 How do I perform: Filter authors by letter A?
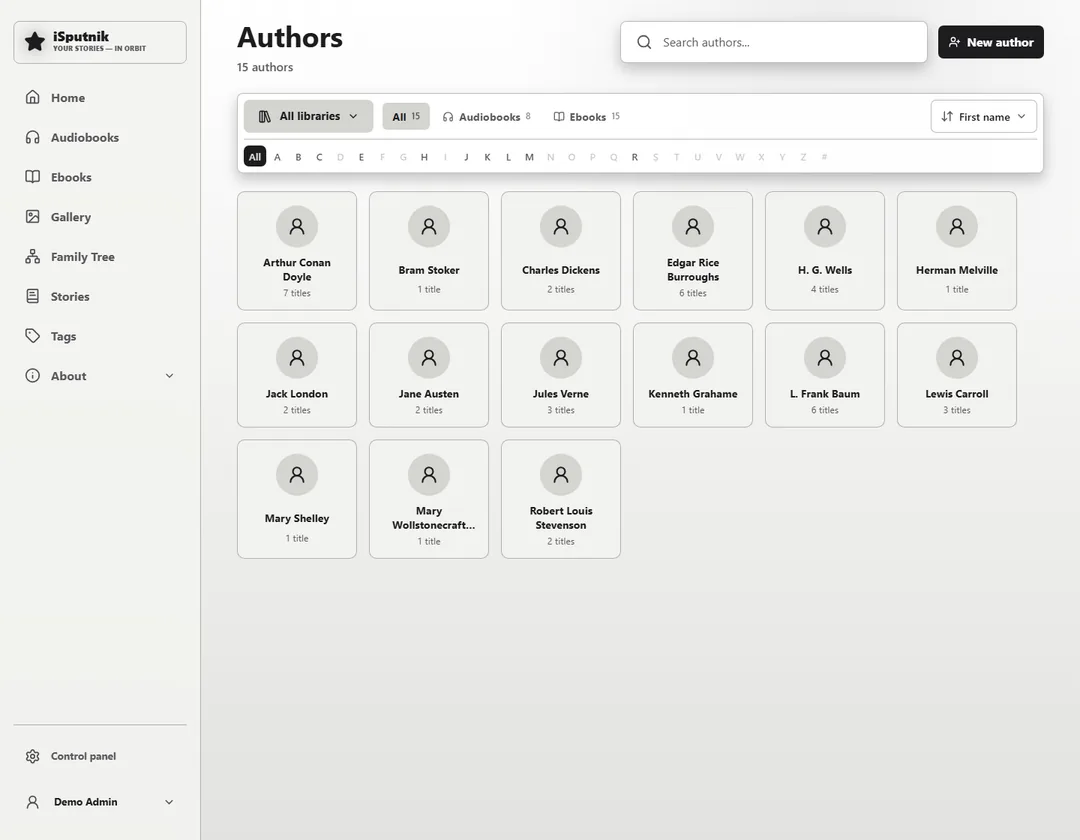click(x=278, y=157)
